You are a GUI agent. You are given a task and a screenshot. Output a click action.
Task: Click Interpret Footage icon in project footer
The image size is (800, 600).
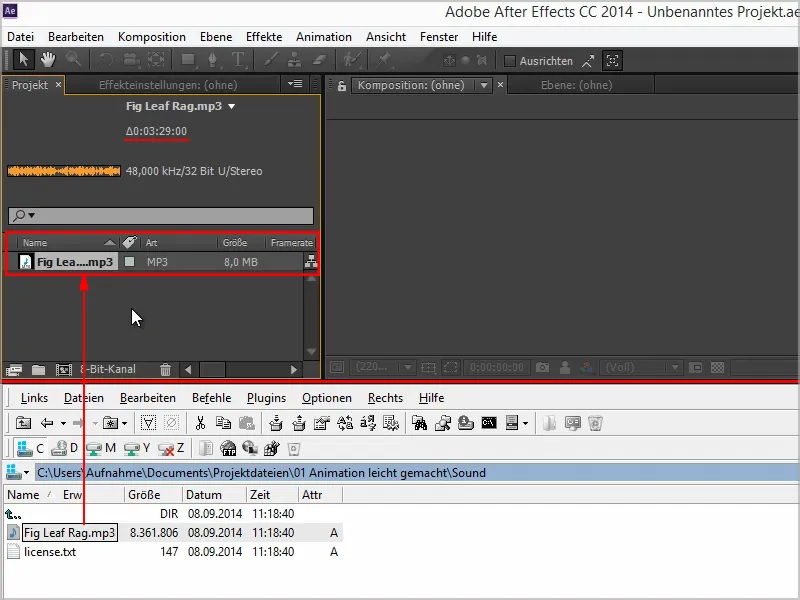tap(13, 369)
